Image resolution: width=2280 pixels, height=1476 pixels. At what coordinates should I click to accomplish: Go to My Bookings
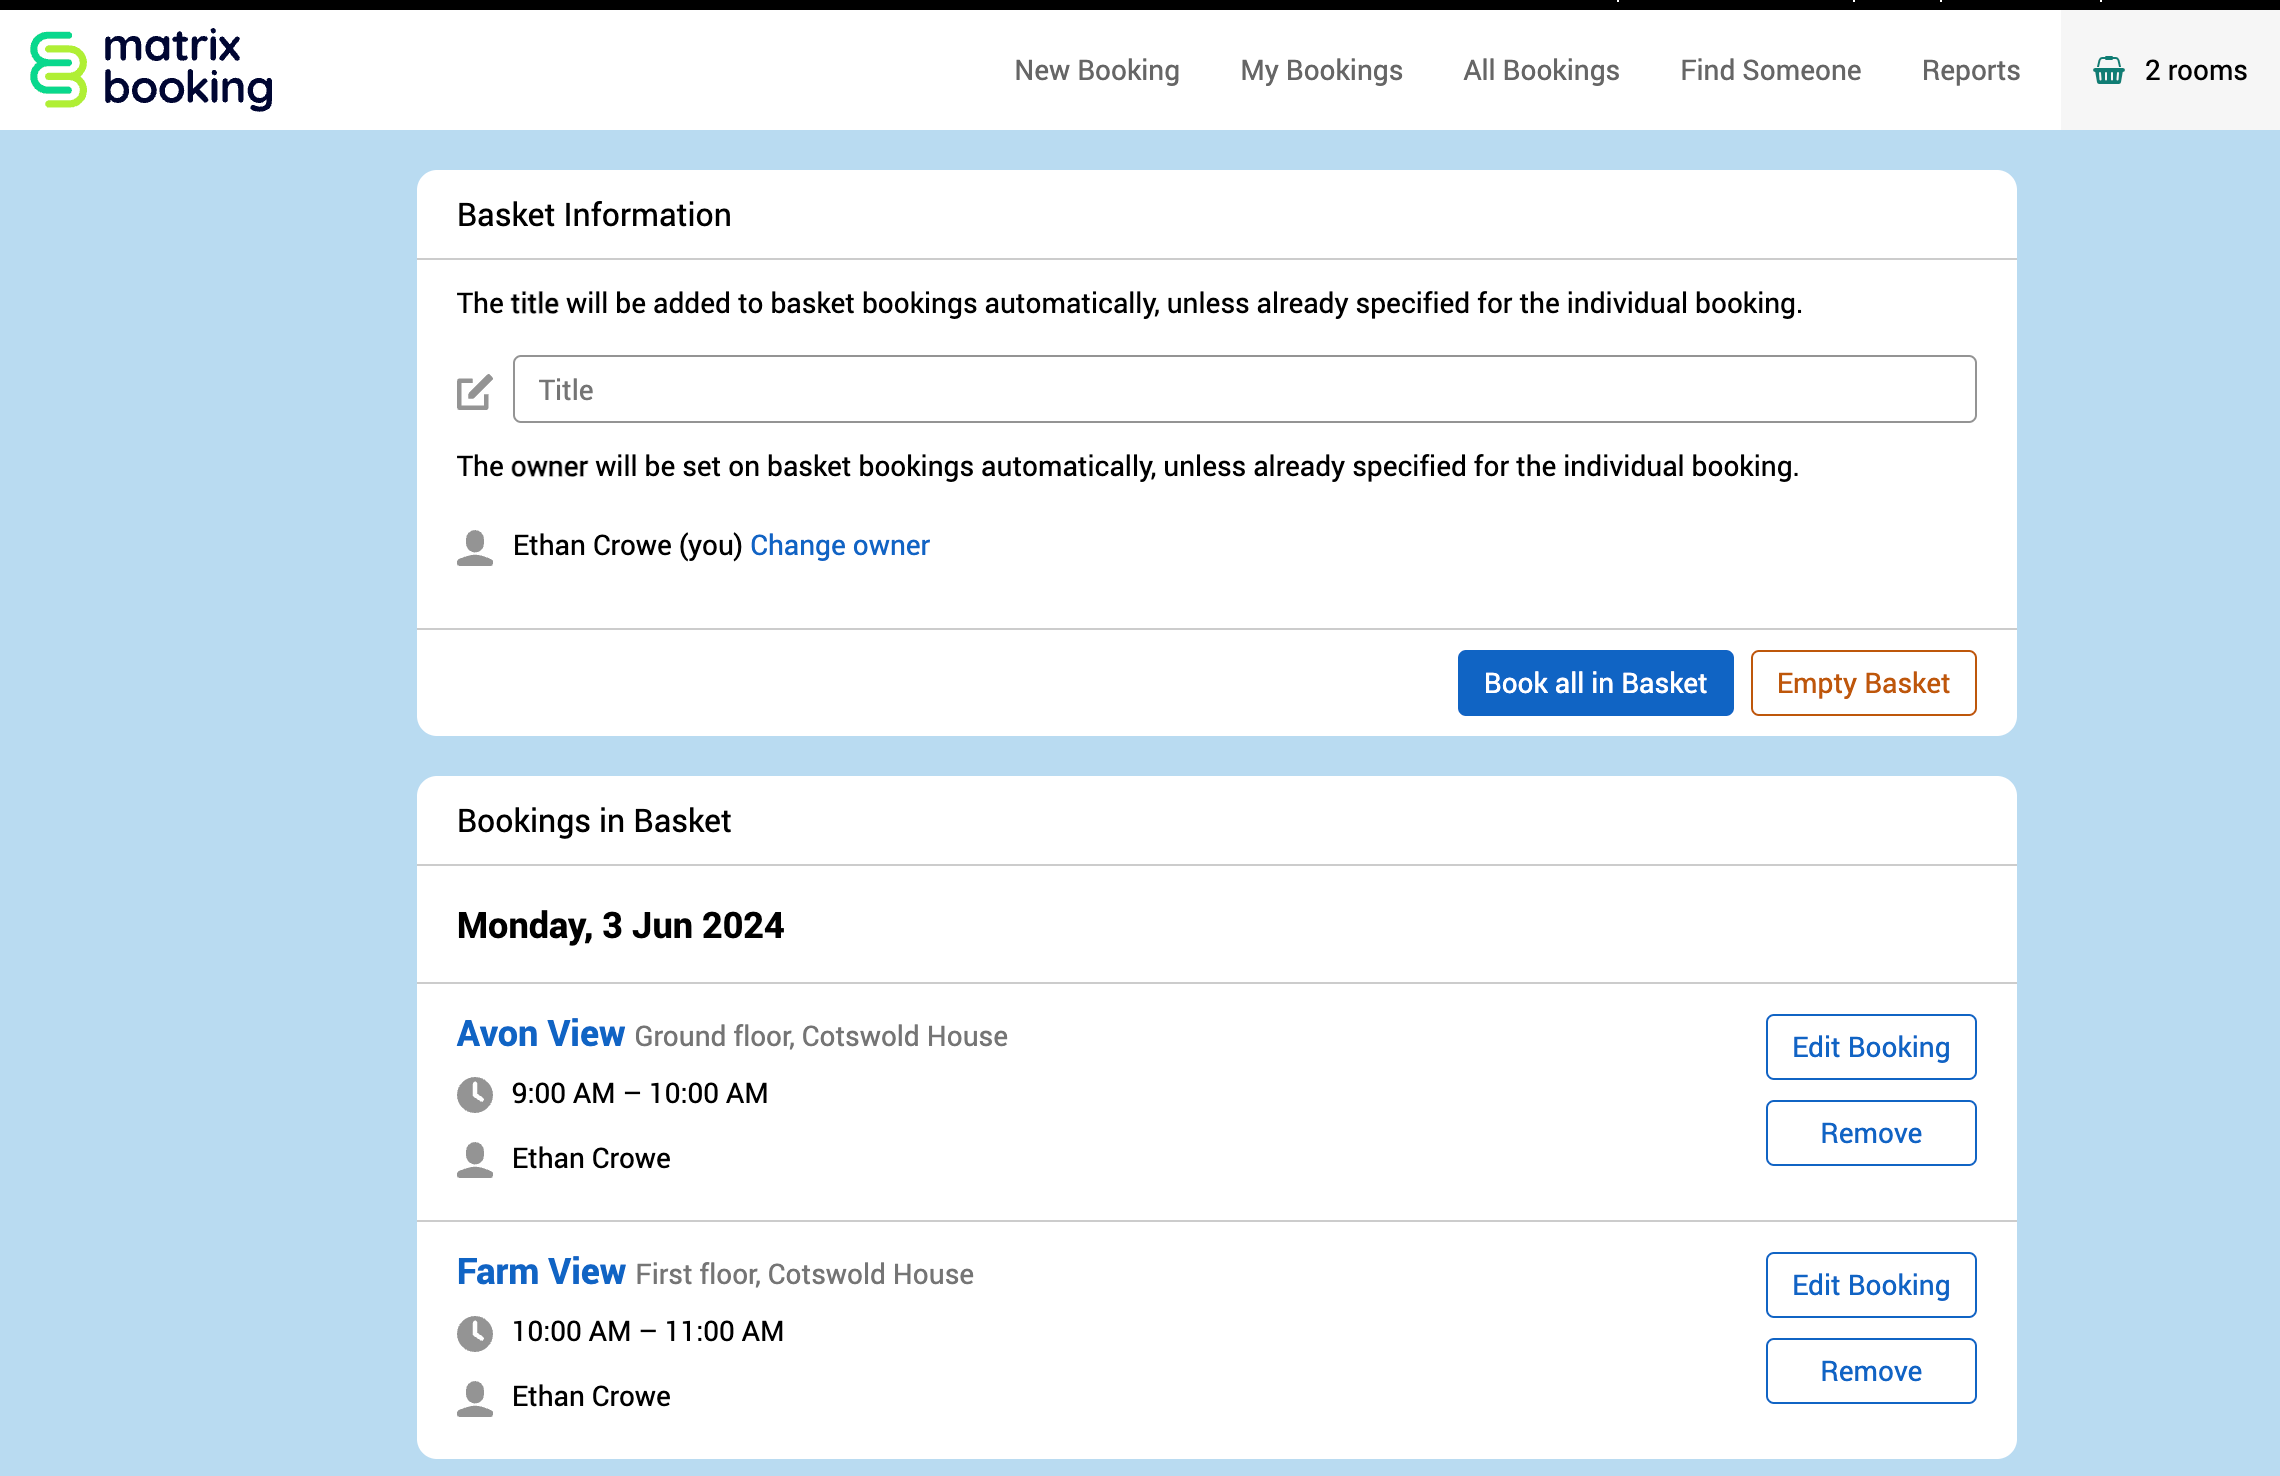click(x=1321, y=70)
